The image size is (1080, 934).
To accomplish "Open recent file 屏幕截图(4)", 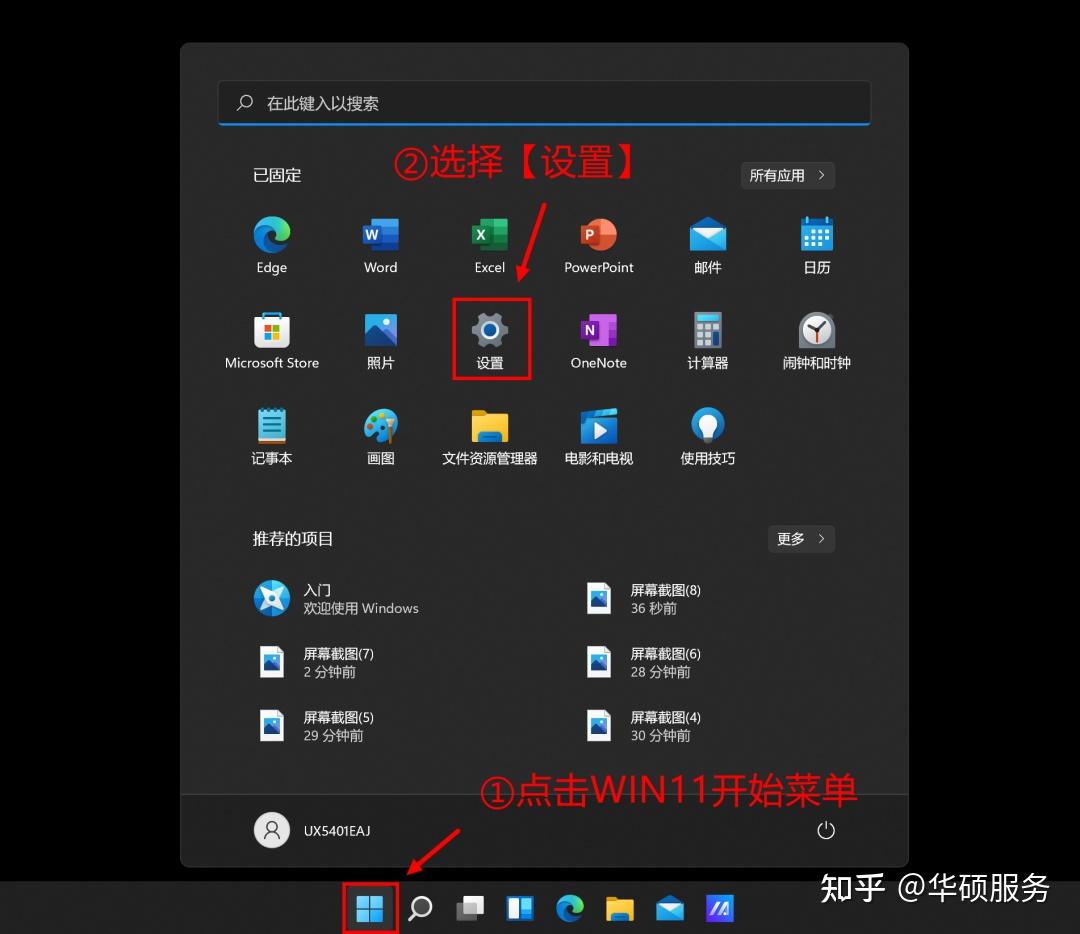I will coord(644,726).
